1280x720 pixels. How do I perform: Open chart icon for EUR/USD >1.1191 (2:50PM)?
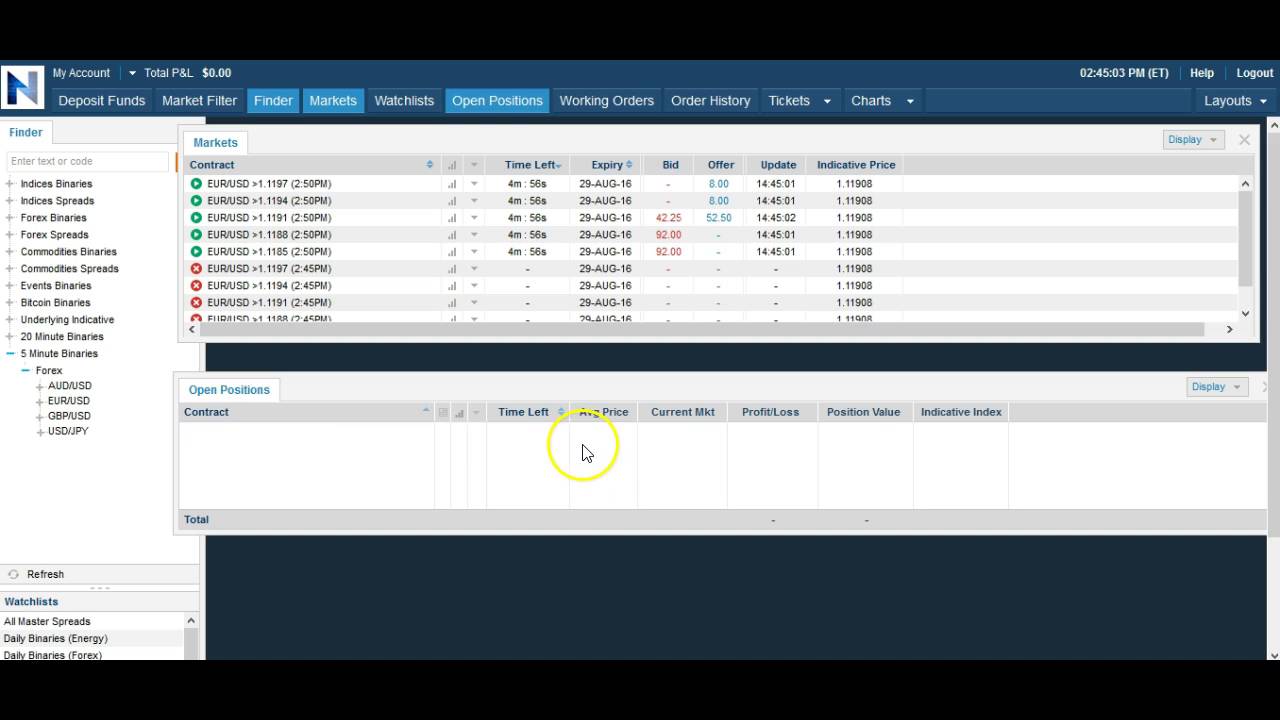point(452,218)
